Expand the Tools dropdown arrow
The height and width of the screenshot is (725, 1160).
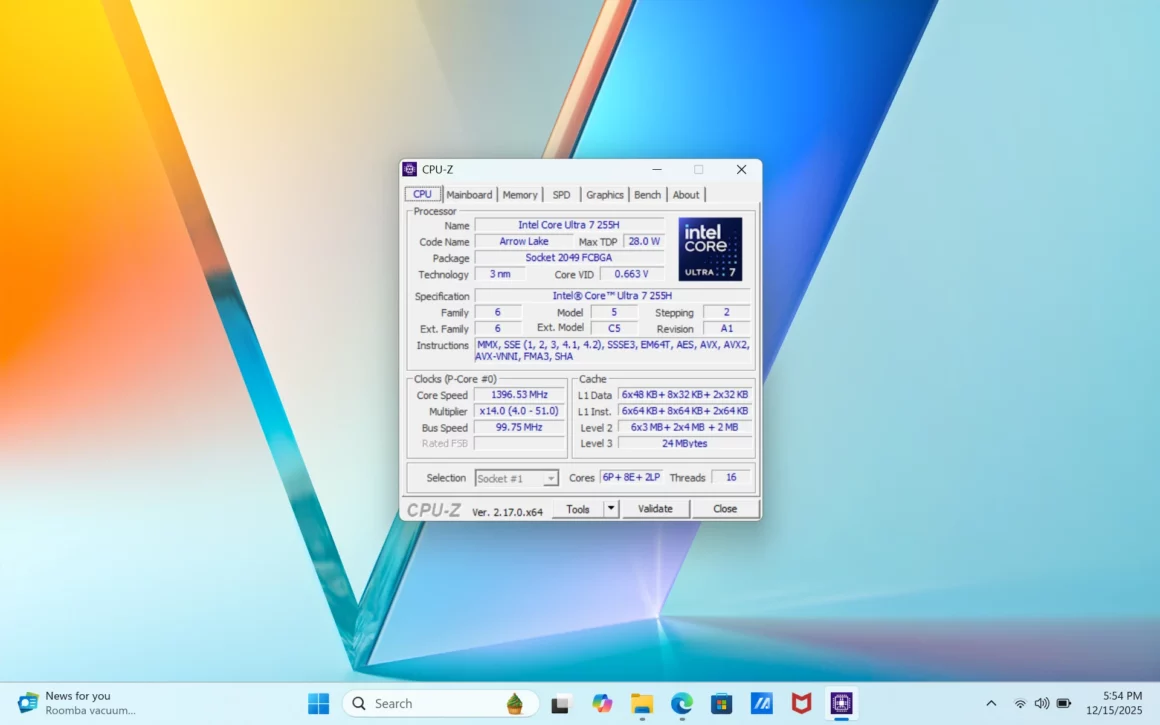click(x=611, y=509)
